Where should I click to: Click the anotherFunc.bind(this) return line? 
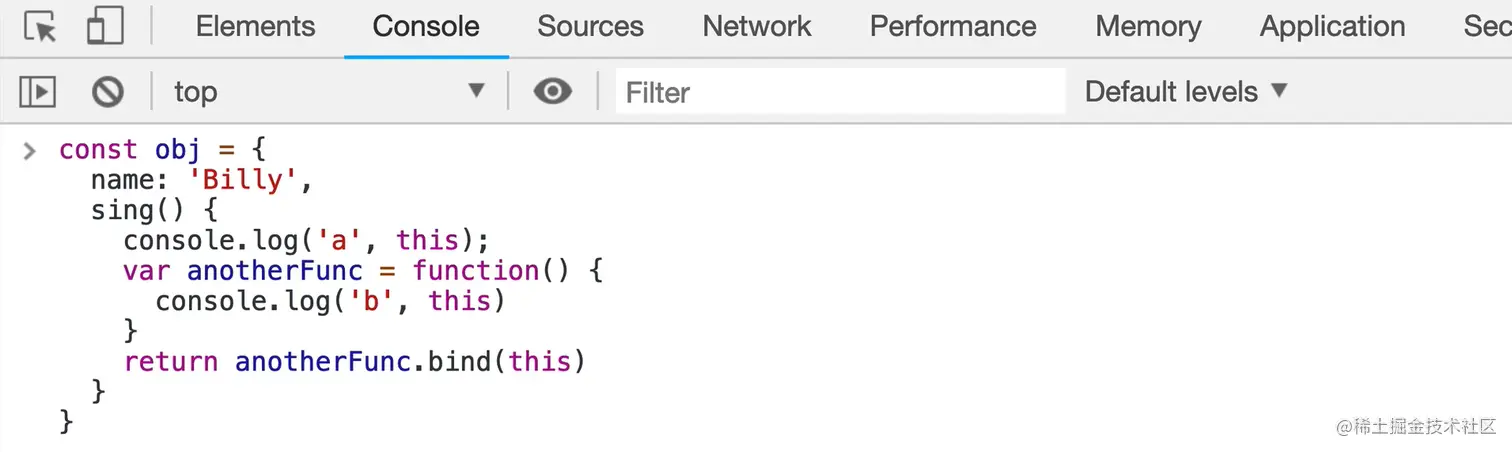pyautogui.click(x=354, y=361)
